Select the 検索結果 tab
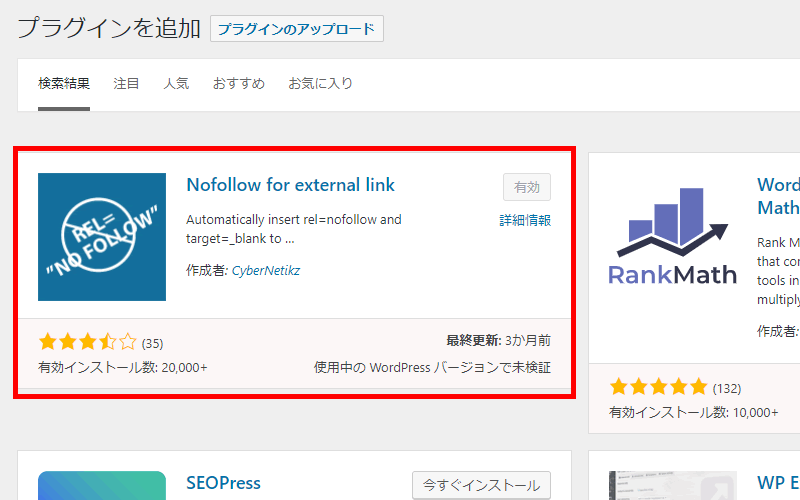Screen dimensions: 800x500 click(64, 84)
